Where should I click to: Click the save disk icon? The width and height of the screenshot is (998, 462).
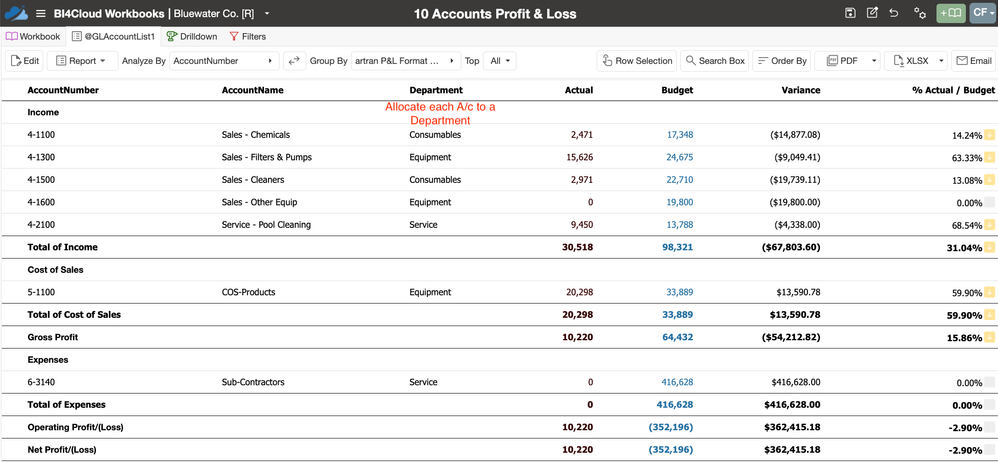click(x=850, y=13)
